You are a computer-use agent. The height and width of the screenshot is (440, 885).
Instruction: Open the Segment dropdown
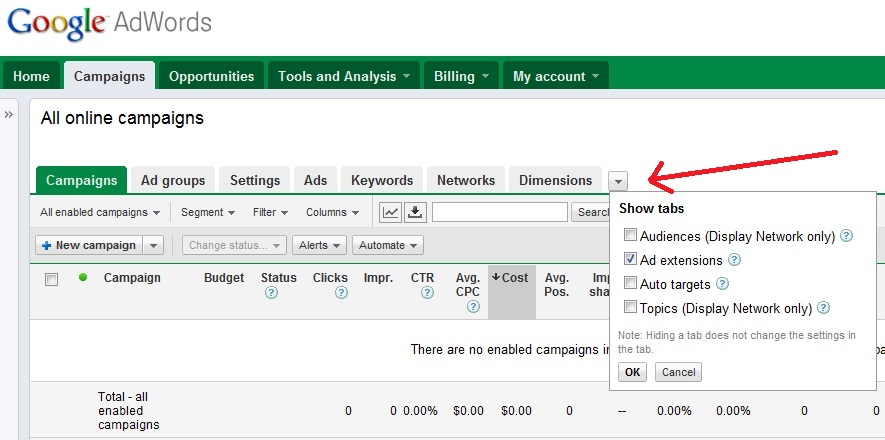[208, 213]
